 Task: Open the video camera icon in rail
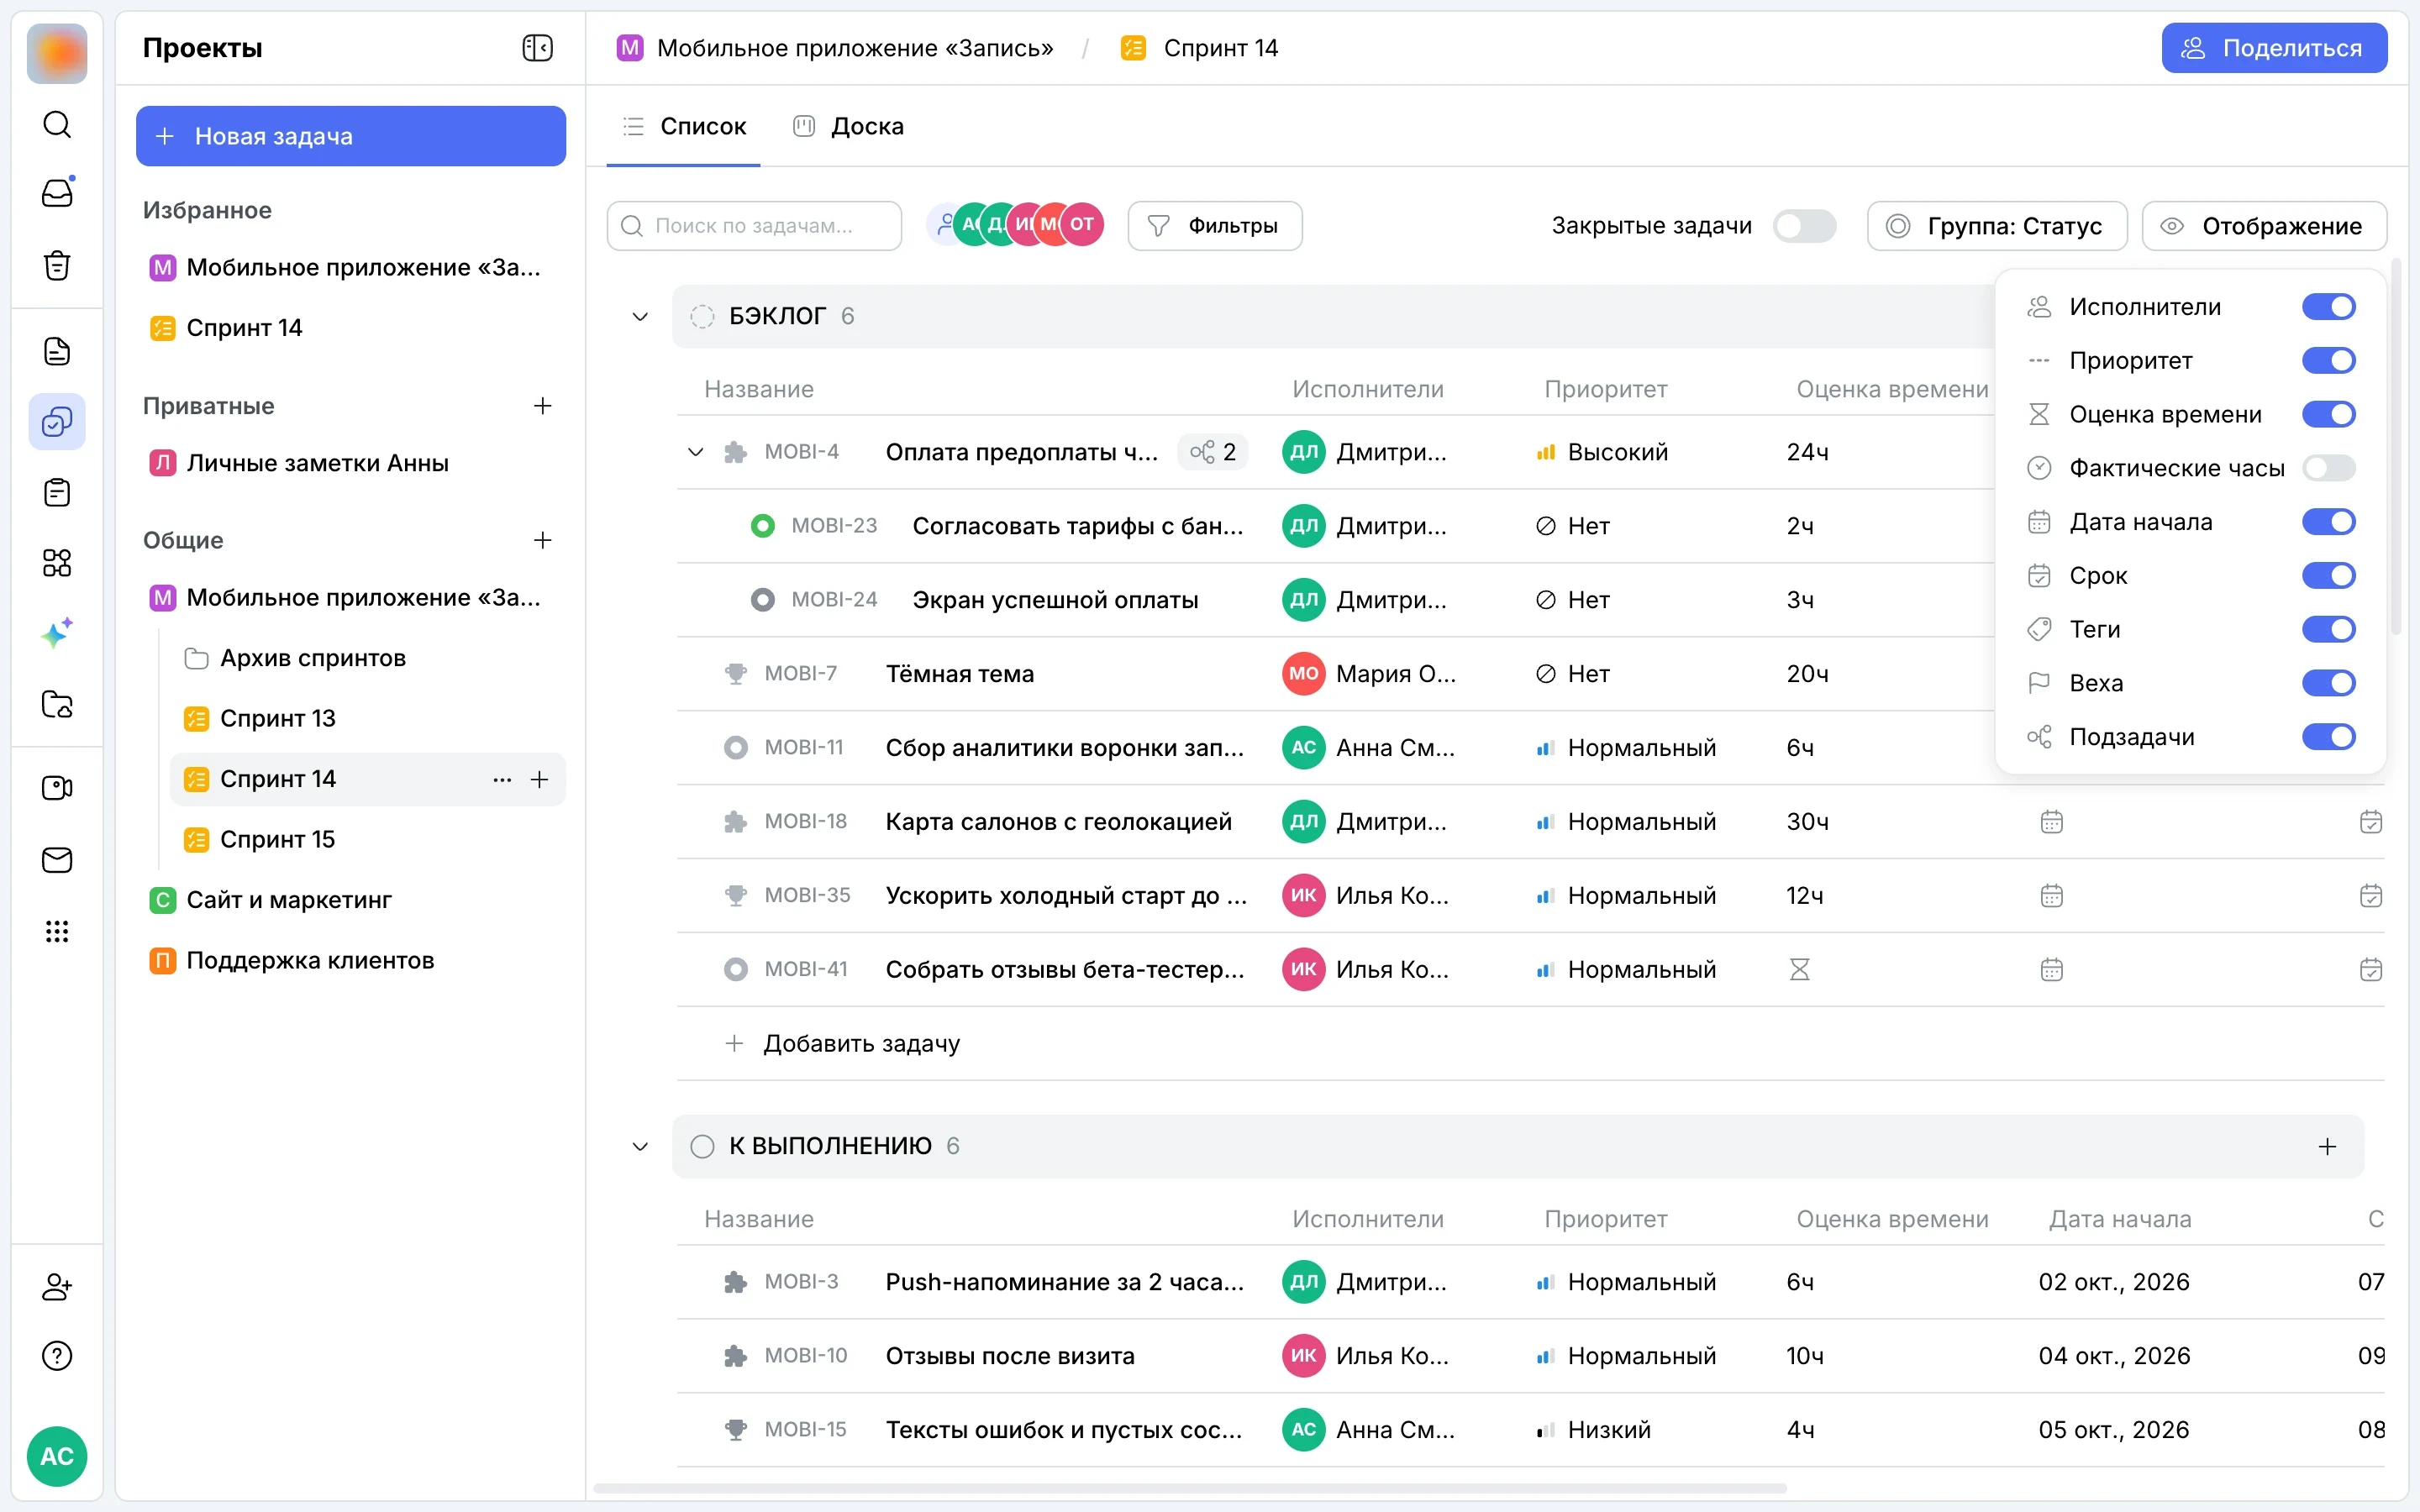tap(57, 788)
